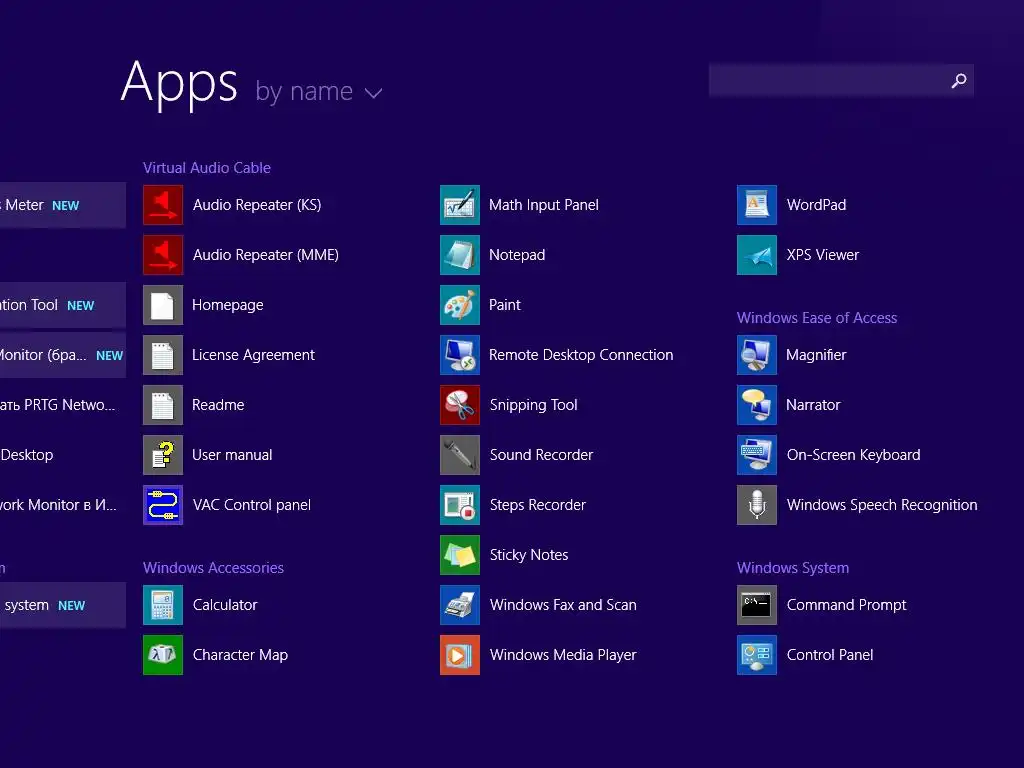This screenshot has width=1024, height=768.
Task: Launch the Steps Recorder icon
Action: click(460, 505)
